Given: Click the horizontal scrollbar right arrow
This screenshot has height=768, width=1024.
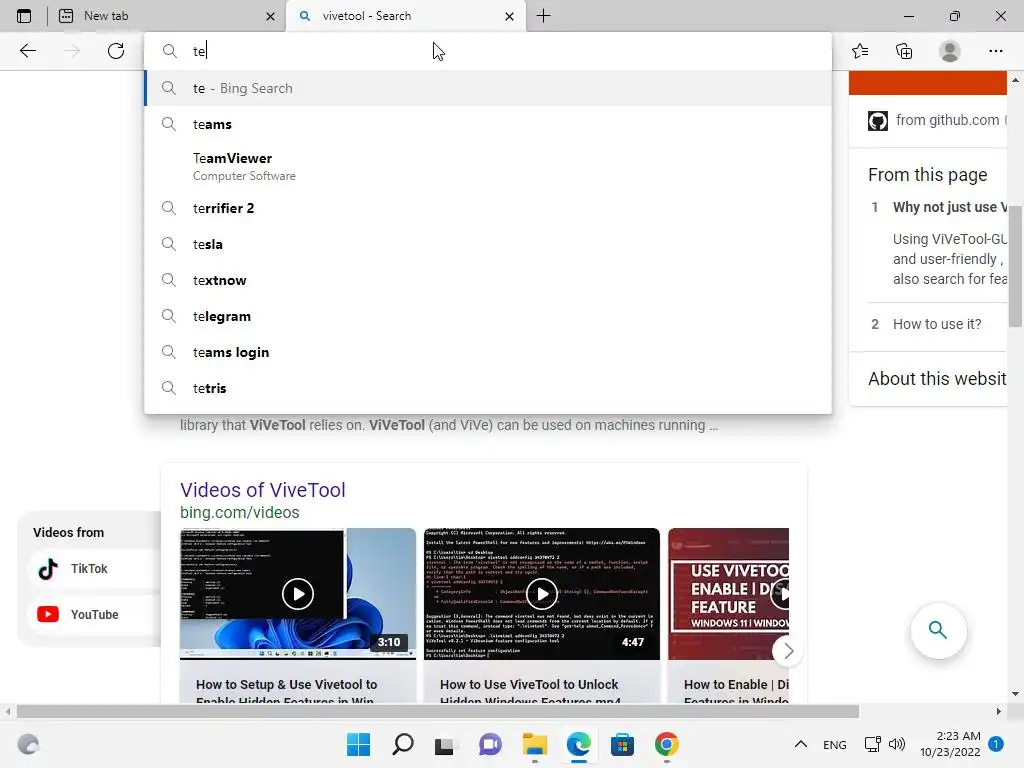Looking at the screenshot, I should point(999,711).
